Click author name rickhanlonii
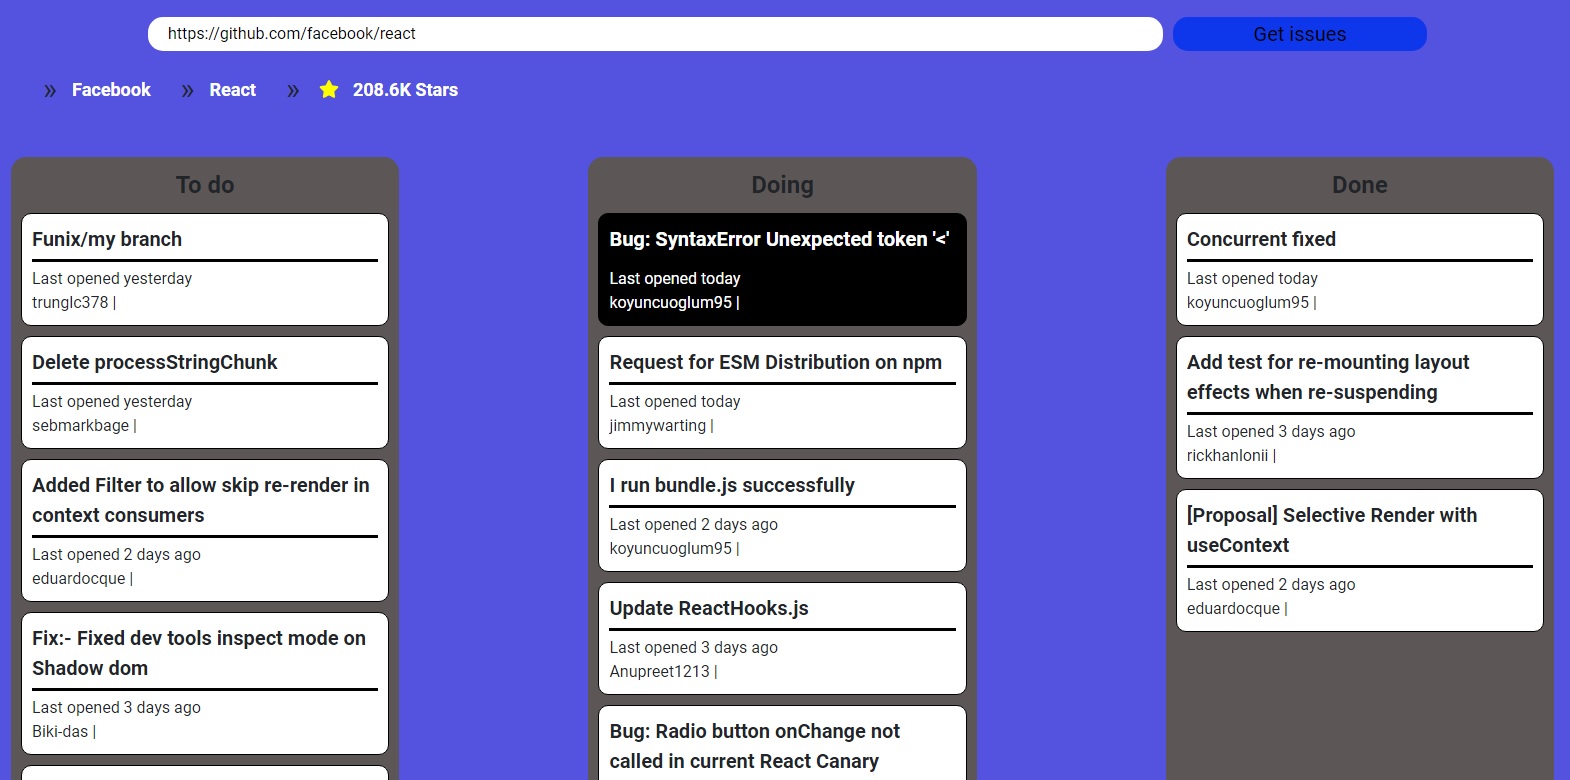 1227,455
